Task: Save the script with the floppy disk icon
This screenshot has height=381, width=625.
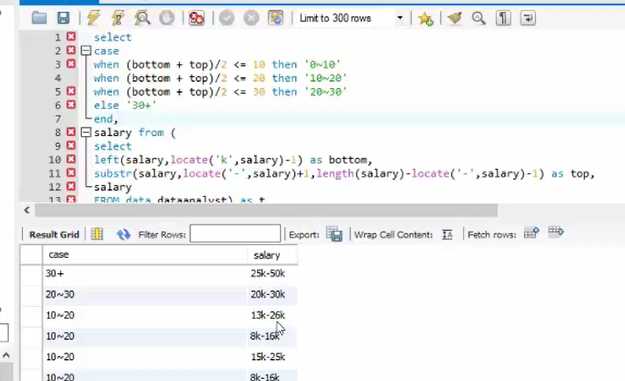Action: [x=63, y=18]
